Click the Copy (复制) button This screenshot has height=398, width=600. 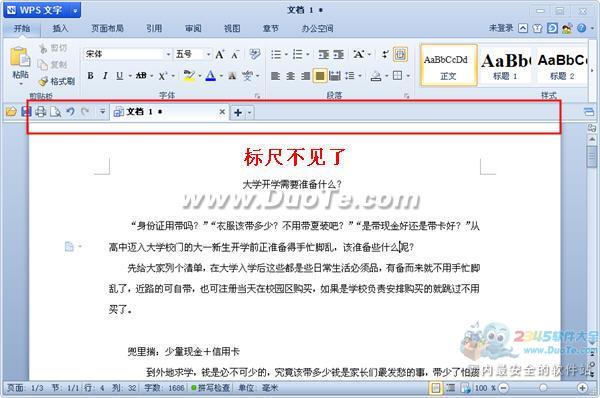pyautogui.click(x=53, y=65)
